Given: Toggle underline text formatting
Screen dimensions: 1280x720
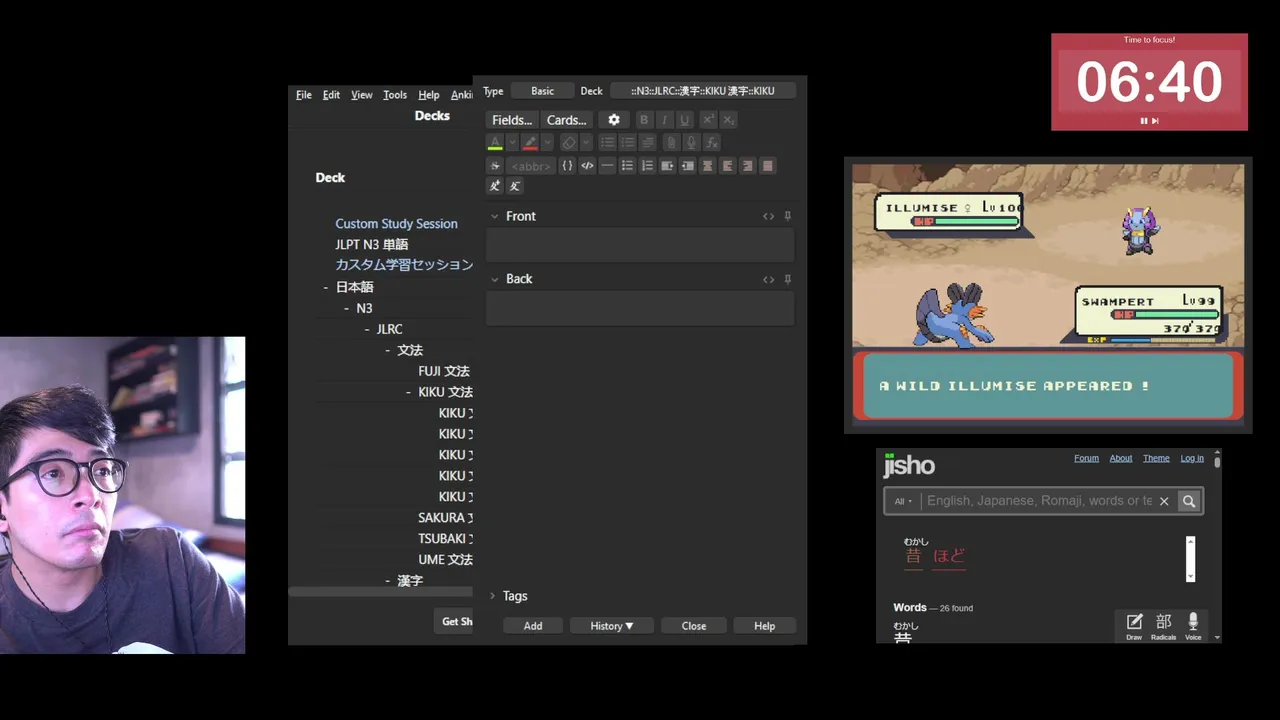Looking at the screenshot, I should [x=685, y=120].
